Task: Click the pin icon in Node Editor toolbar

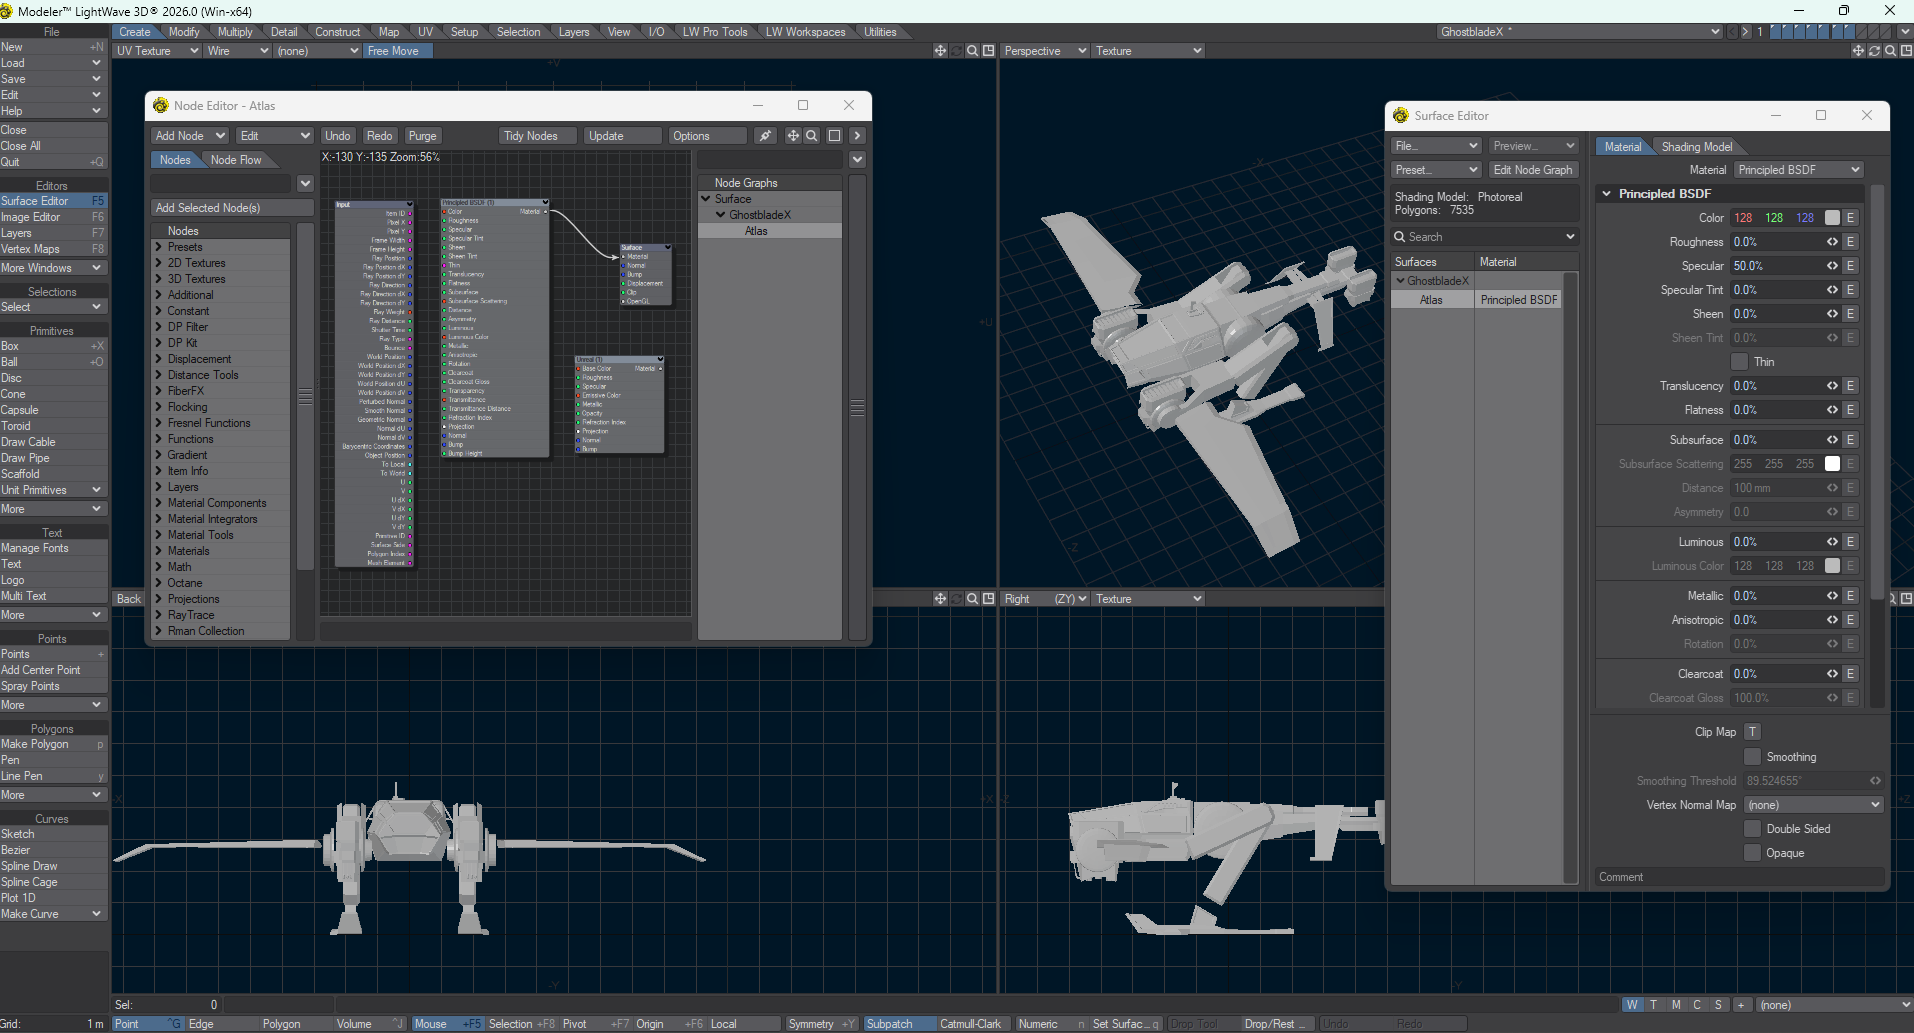Action: pyautogui.click(x=765, y=136)
